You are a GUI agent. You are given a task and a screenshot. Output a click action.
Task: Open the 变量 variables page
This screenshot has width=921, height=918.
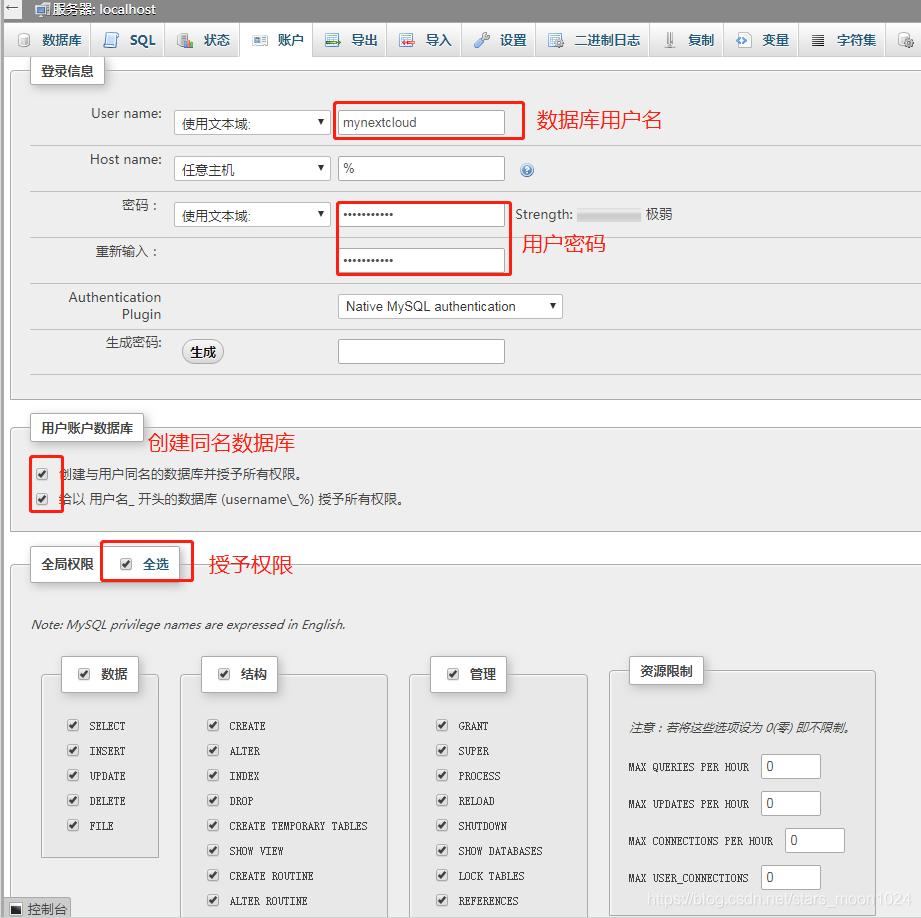(x=779, y=40)
